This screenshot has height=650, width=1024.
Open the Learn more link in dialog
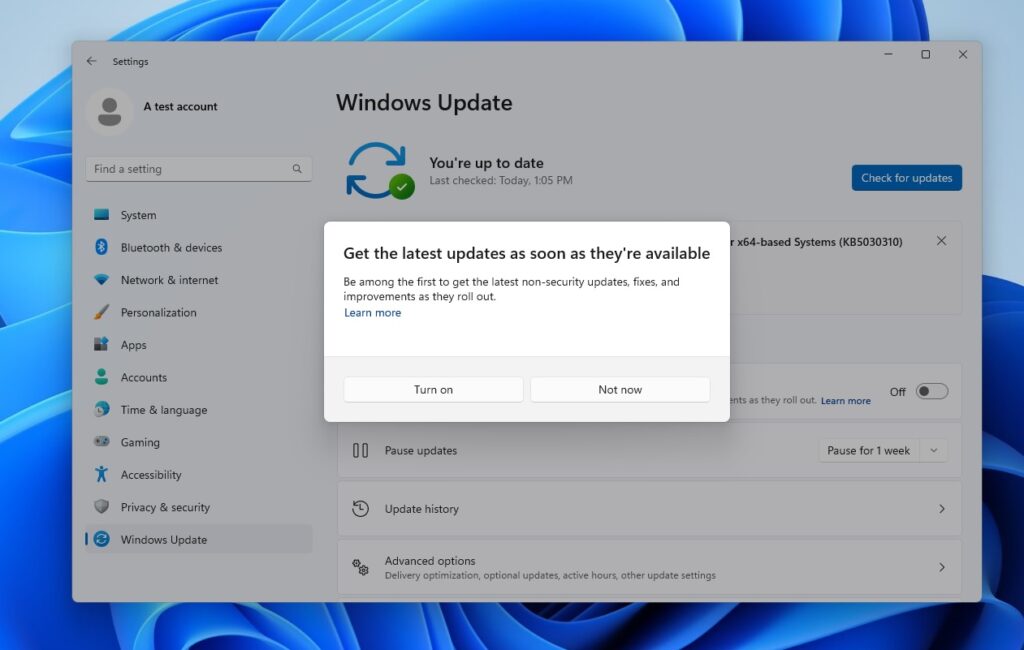372,312
